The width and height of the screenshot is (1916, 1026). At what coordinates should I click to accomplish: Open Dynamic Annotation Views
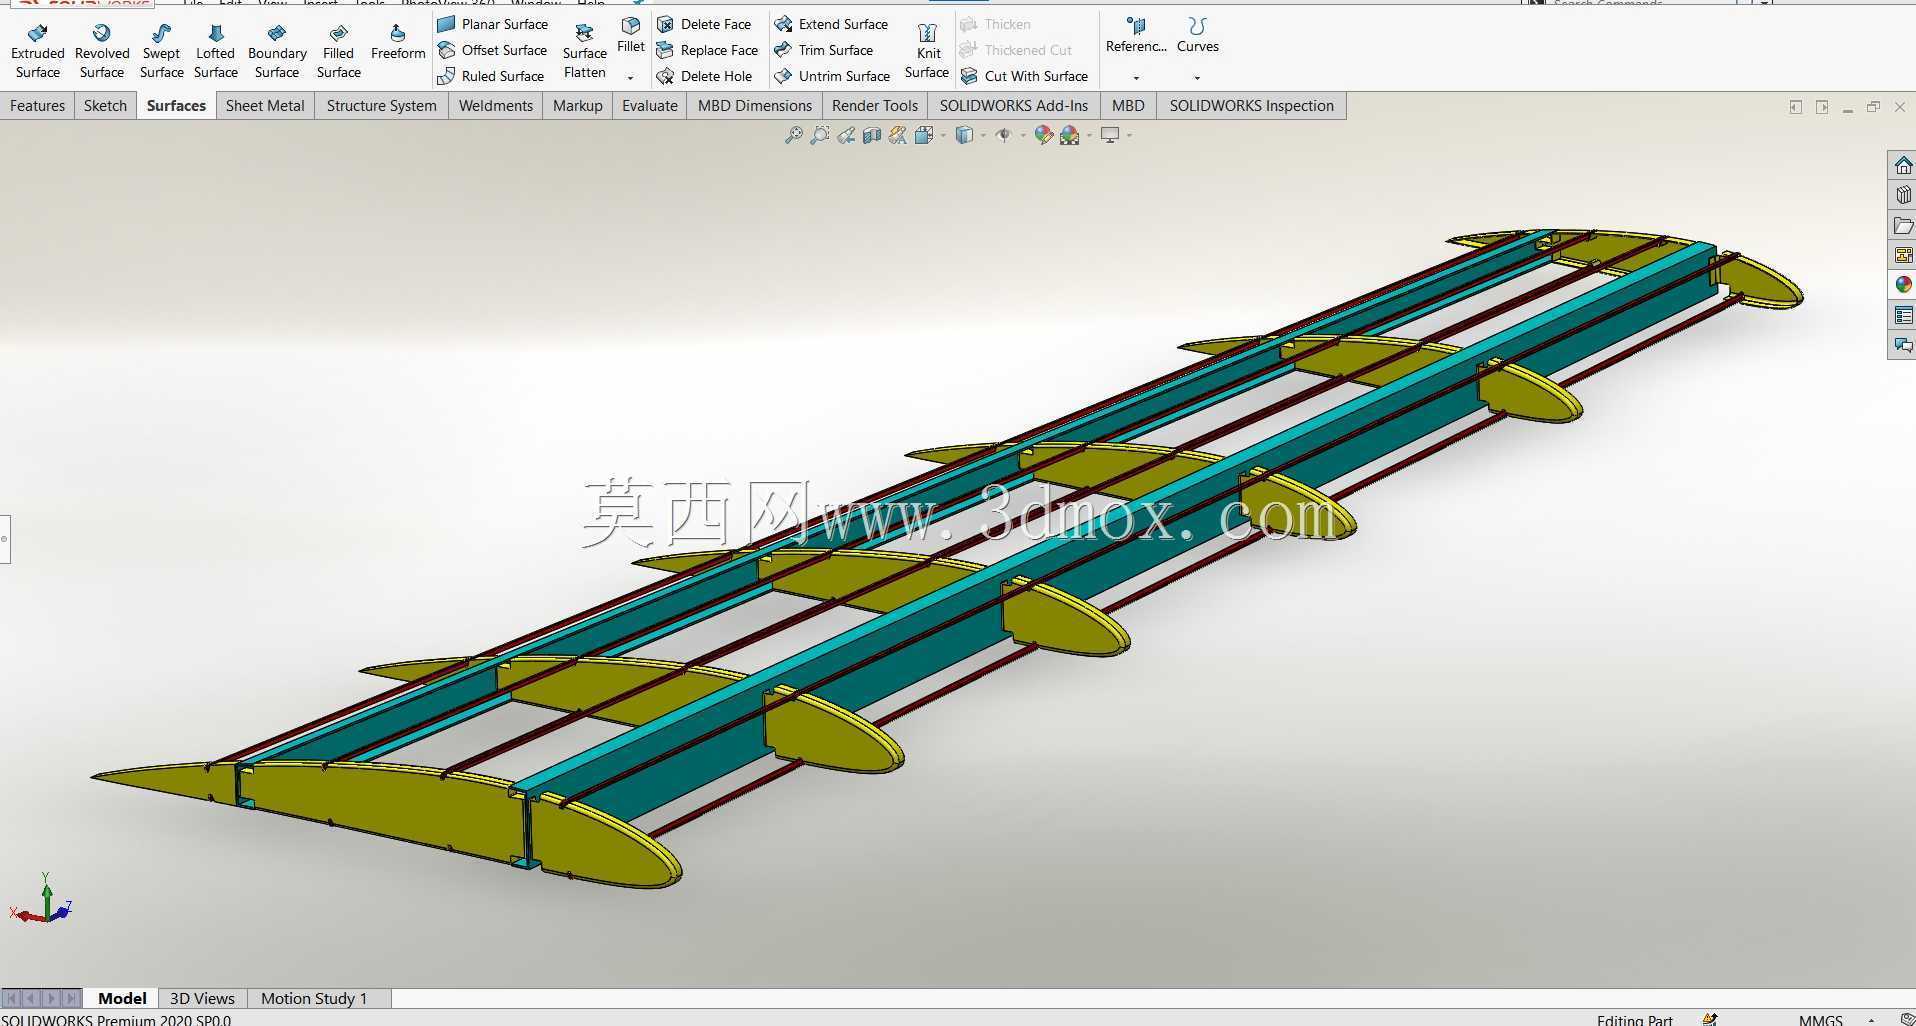898,135
